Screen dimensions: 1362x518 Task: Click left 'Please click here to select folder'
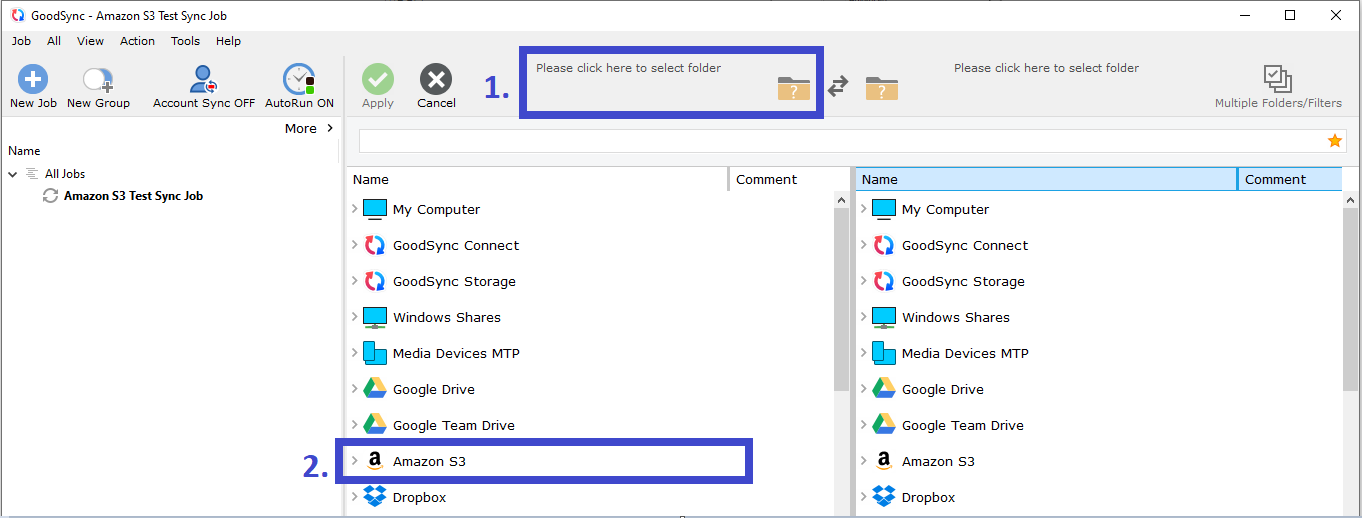click(628, 68)
